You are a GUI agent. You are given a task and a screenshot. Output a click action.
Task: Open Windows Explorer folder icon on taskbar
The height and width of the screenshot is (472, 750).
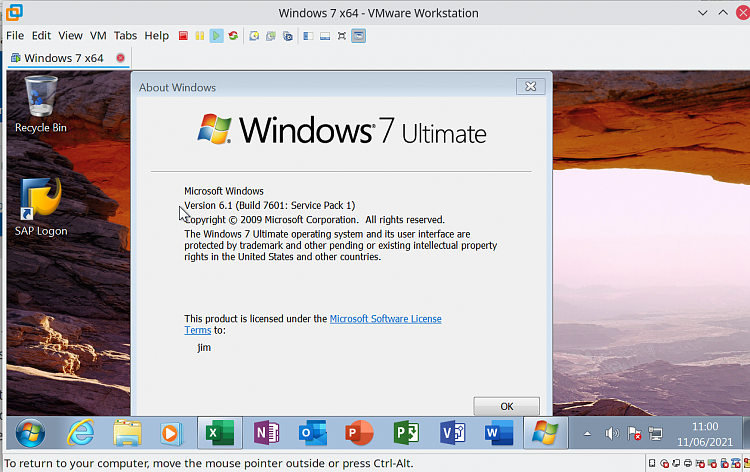[x=127, y=433]
